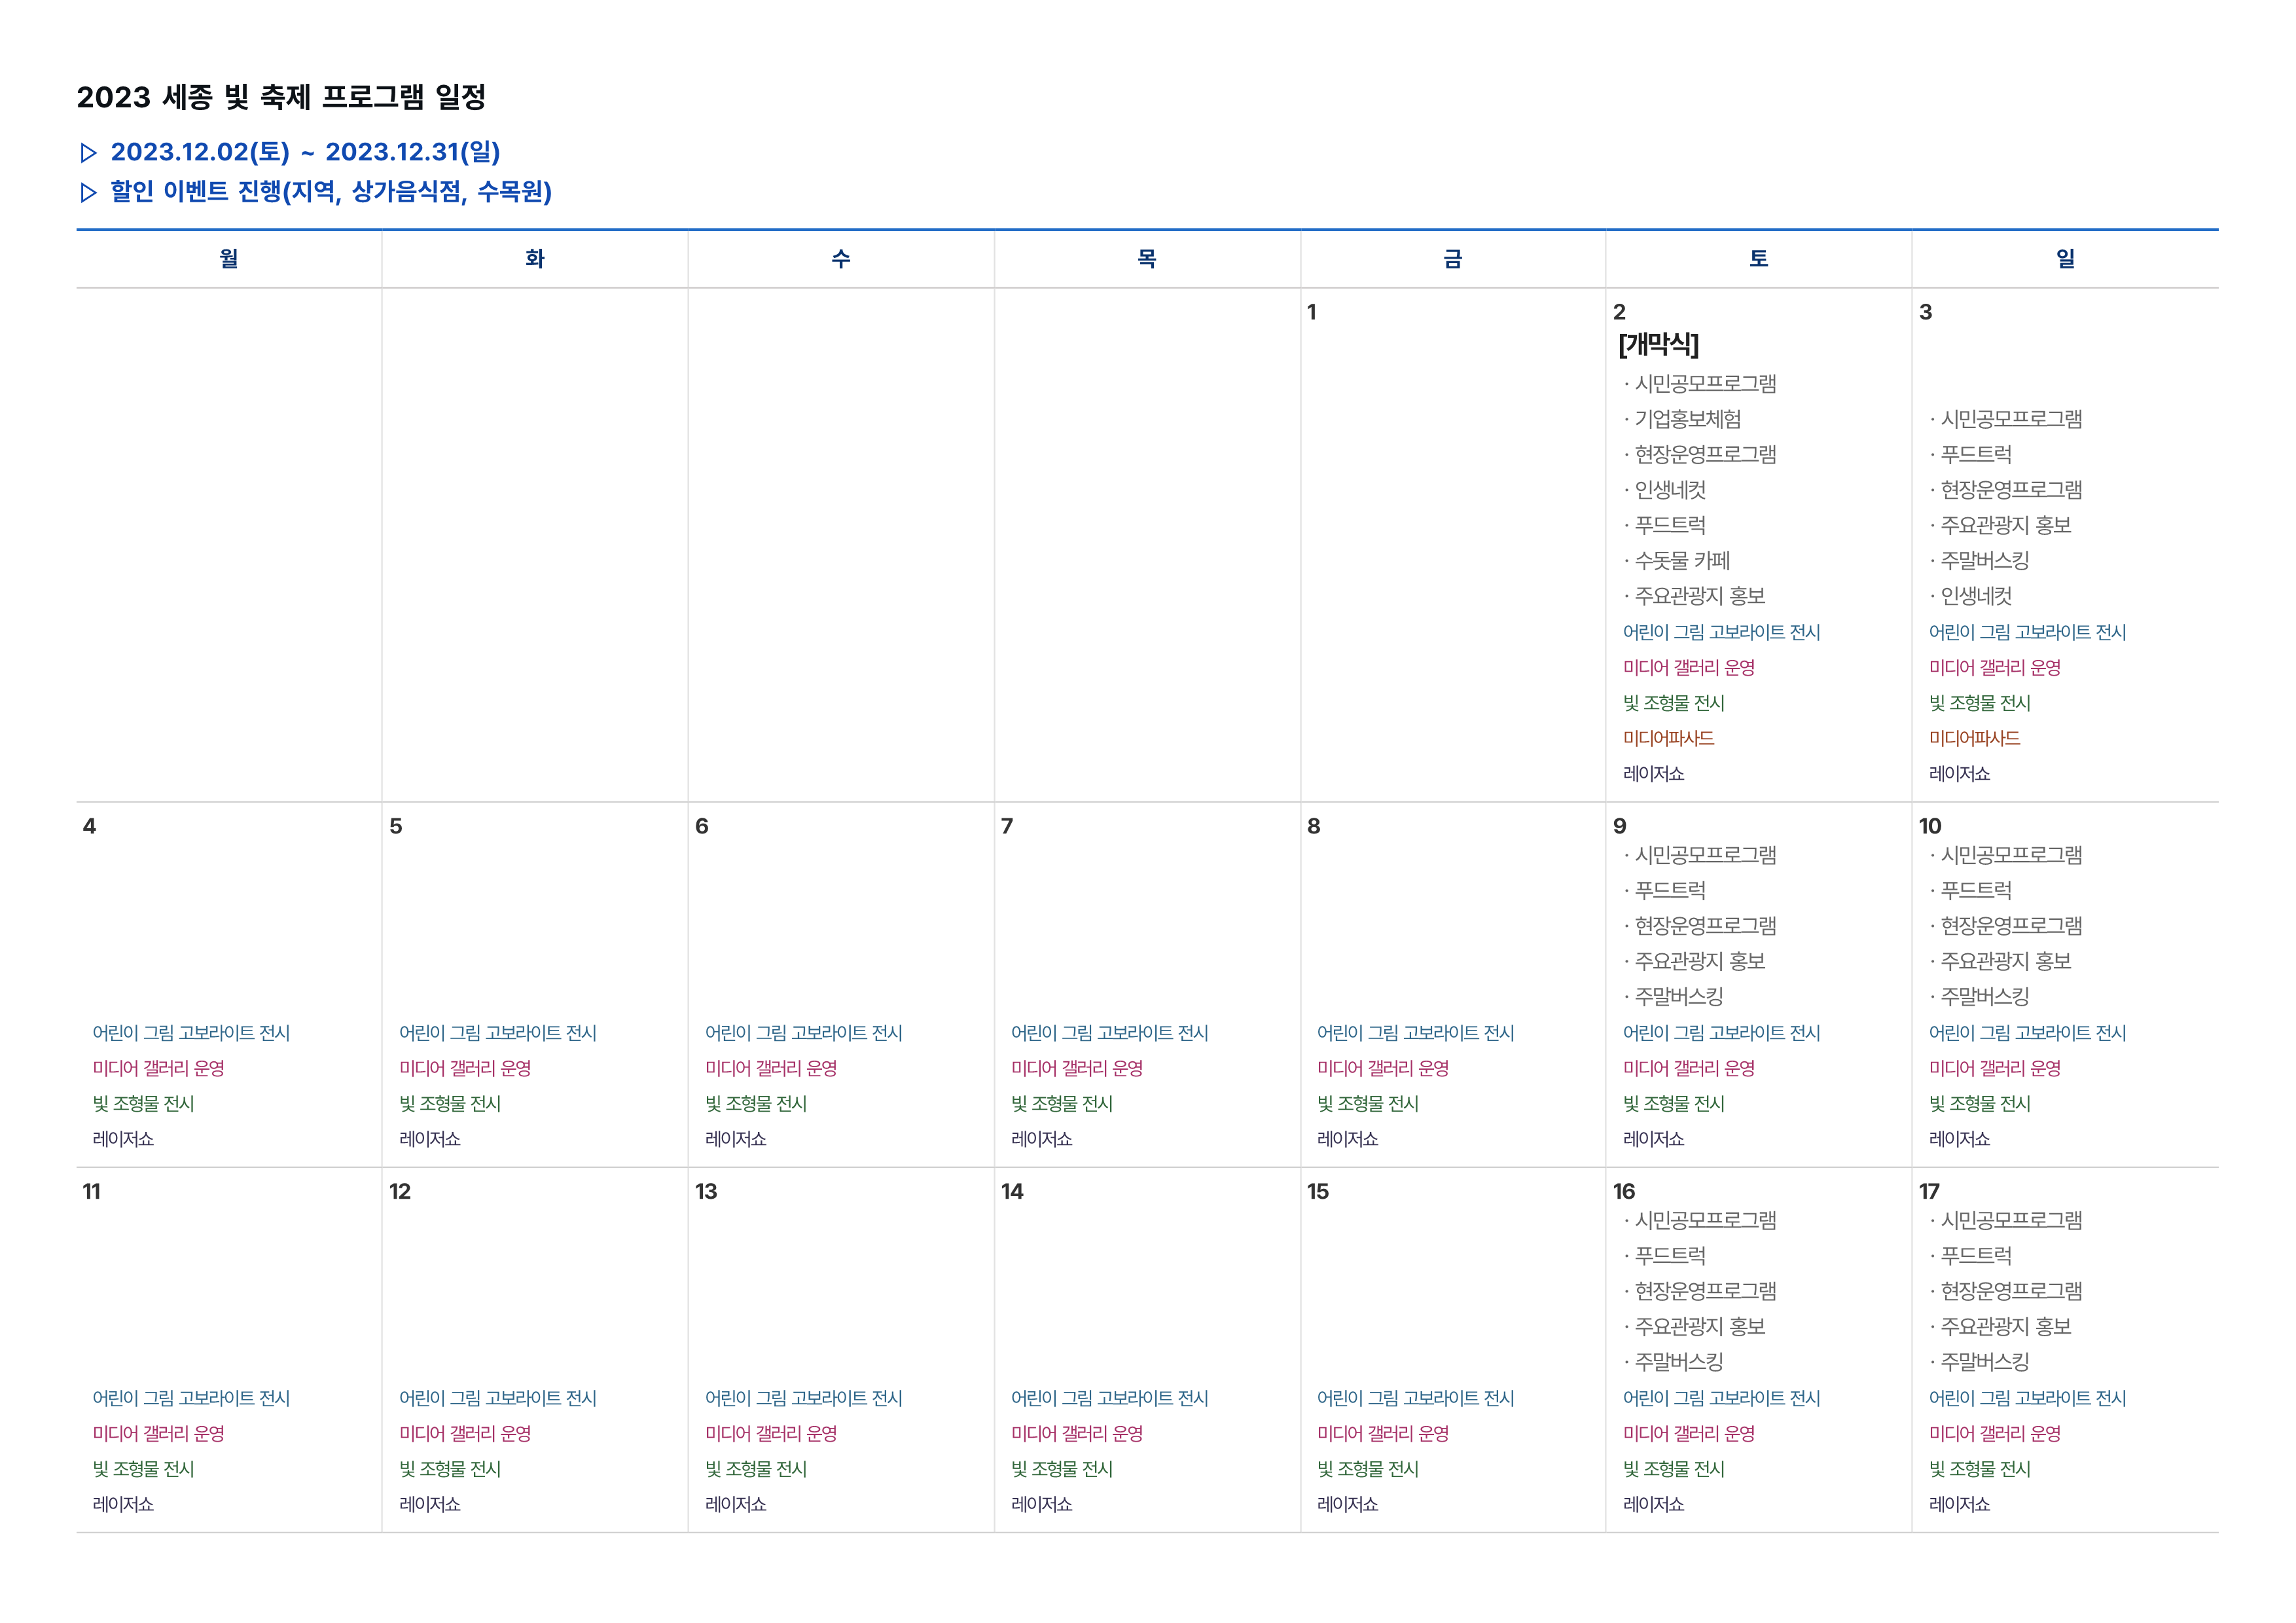Select the 토 column header
2296x1623 pixels.
[x=1758, y=259]
